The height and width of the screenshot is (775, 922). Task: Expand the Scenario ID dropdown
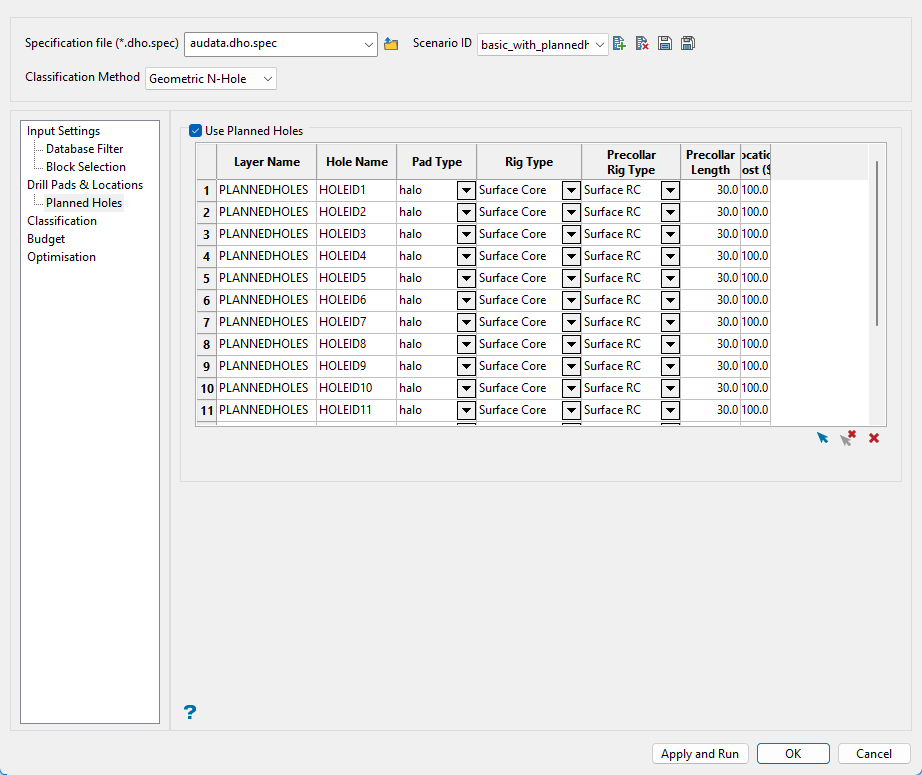599,44
